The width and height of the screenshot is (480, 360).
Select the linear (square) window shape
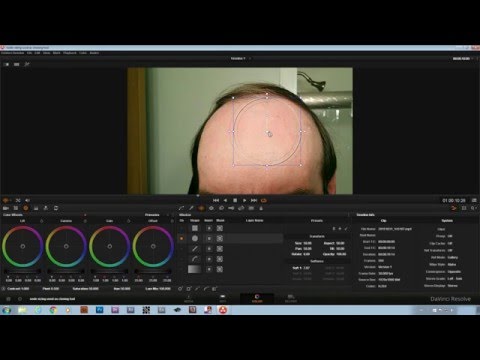point(195,228)
